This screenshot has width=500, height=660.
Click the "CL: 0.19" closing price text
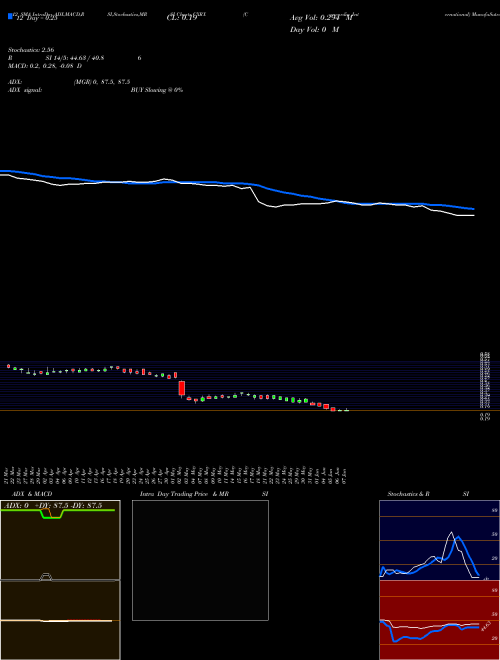(x=182, y=18)
